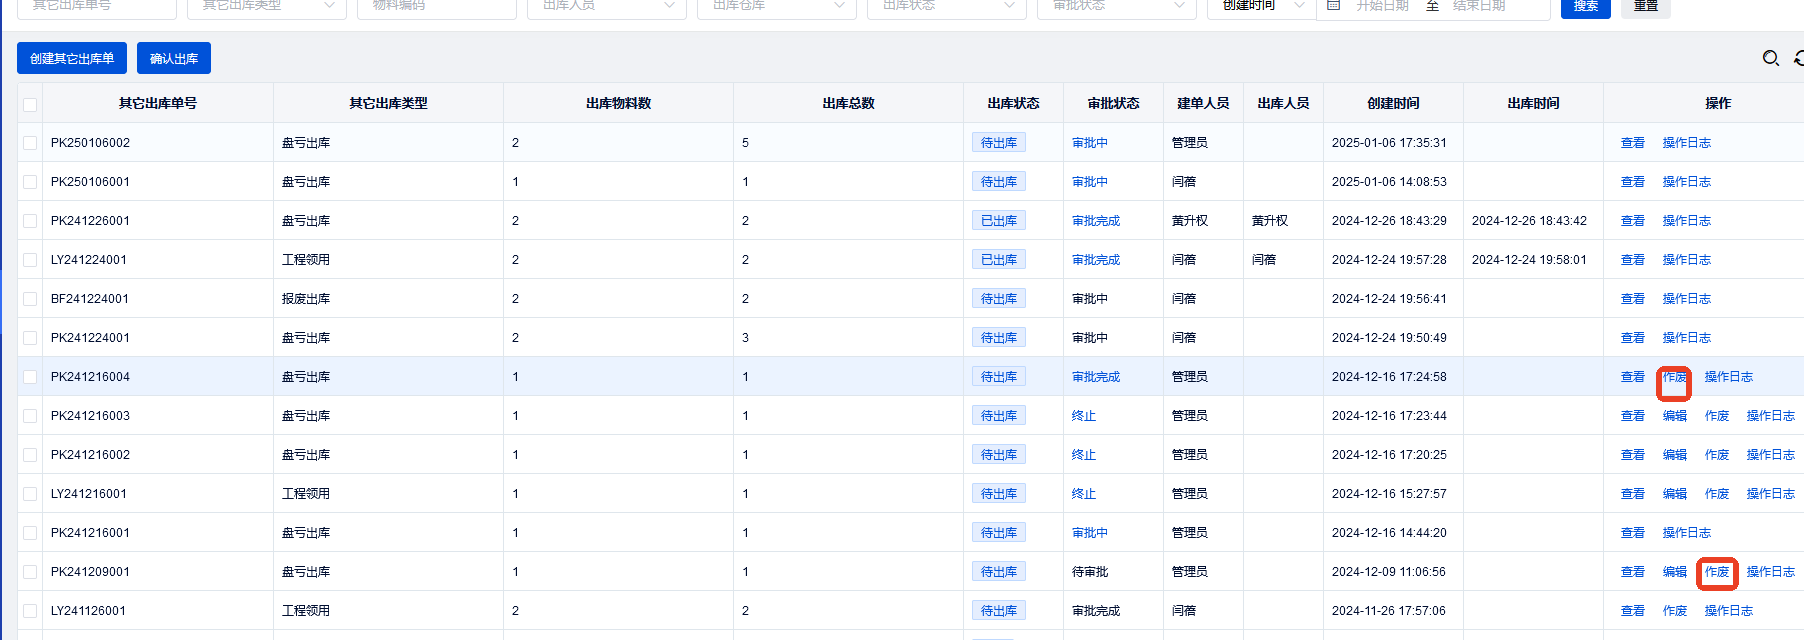Screen dimensions: 1804x640
Task: Tick the checkbox for row PK241209001
Action: 30,572
